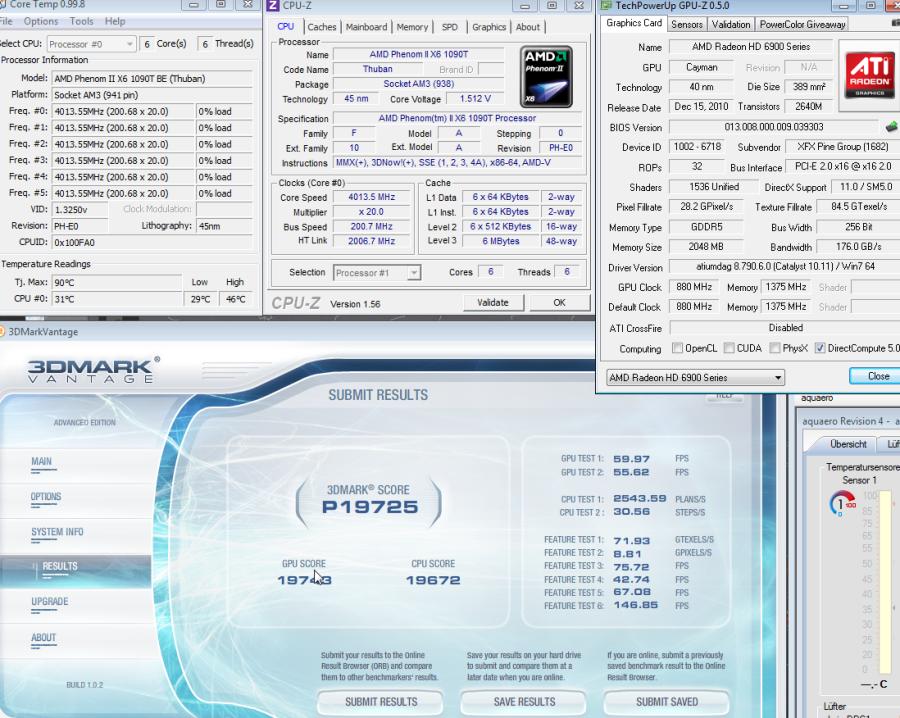Click the AMD Phenom II logo in CPU-Z
This screenshot has height=718, width=900.
[546, 77]
